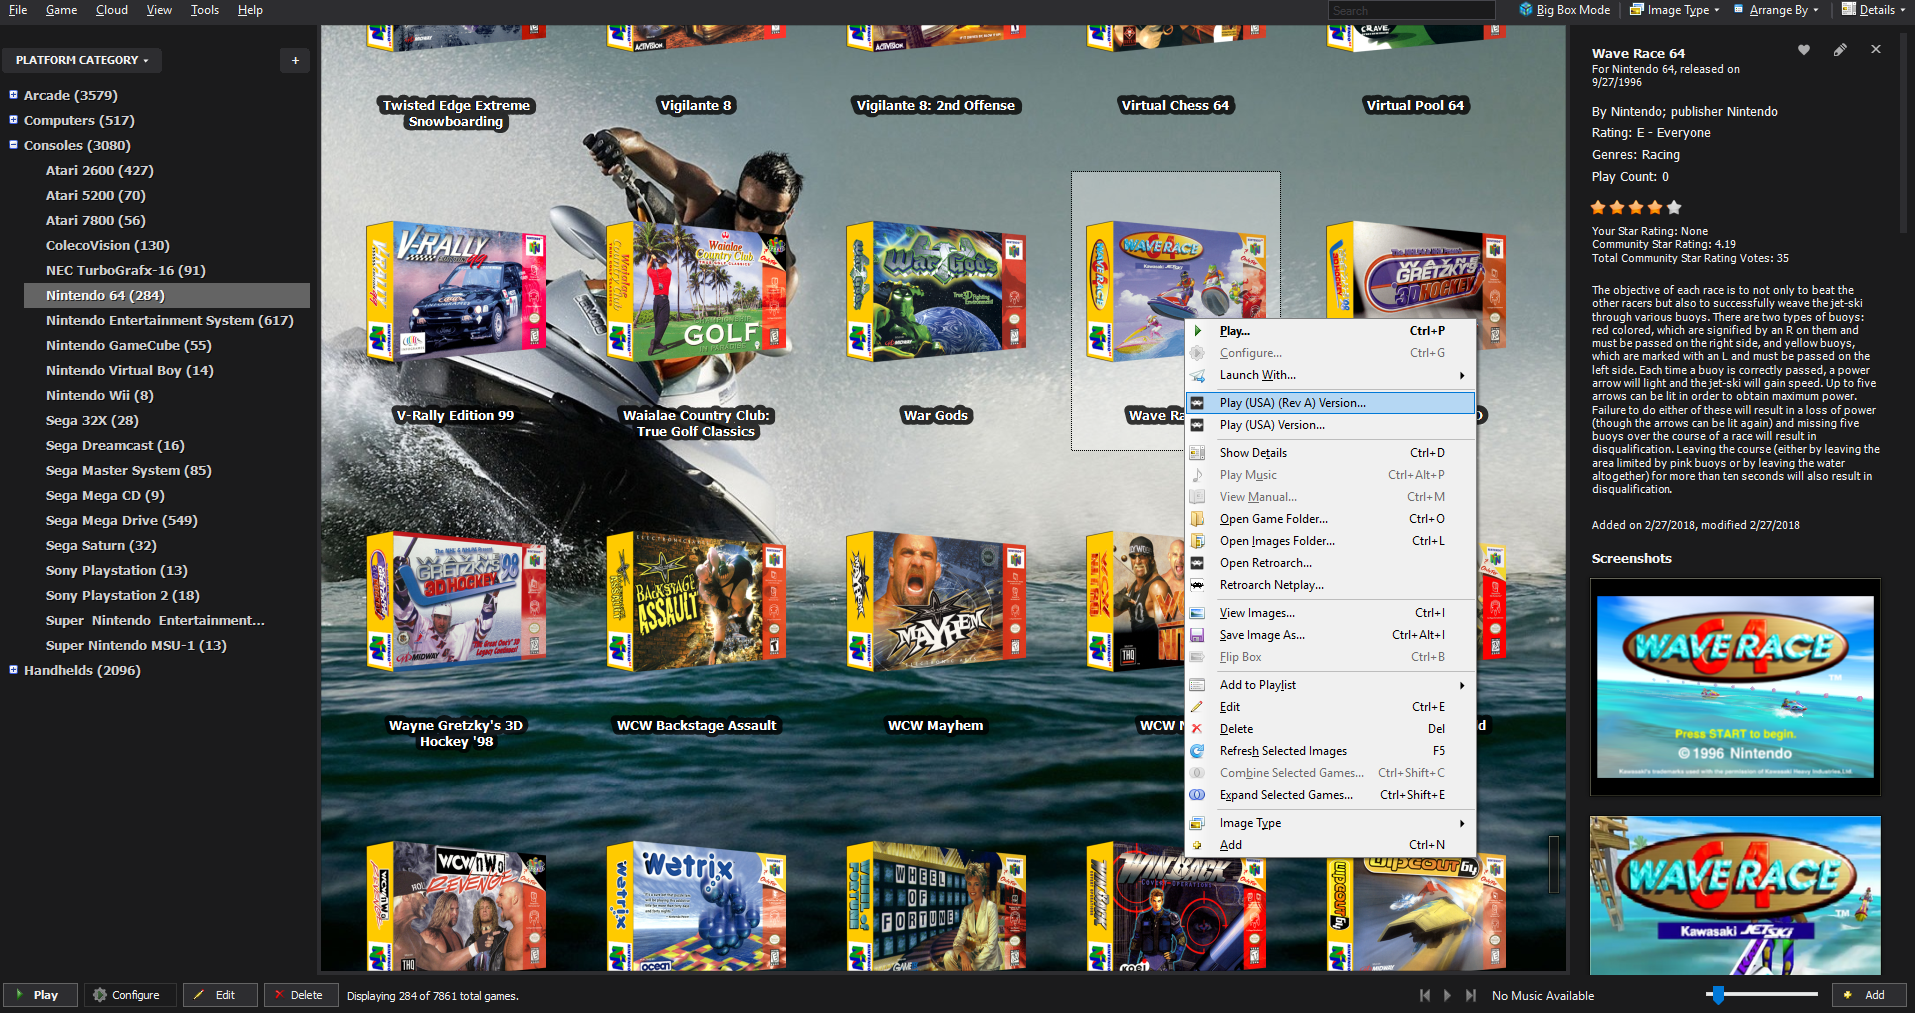The image size is (1915, 1013).
Task: Open the Add to Playlist submenu
Action: [1330, 685]
